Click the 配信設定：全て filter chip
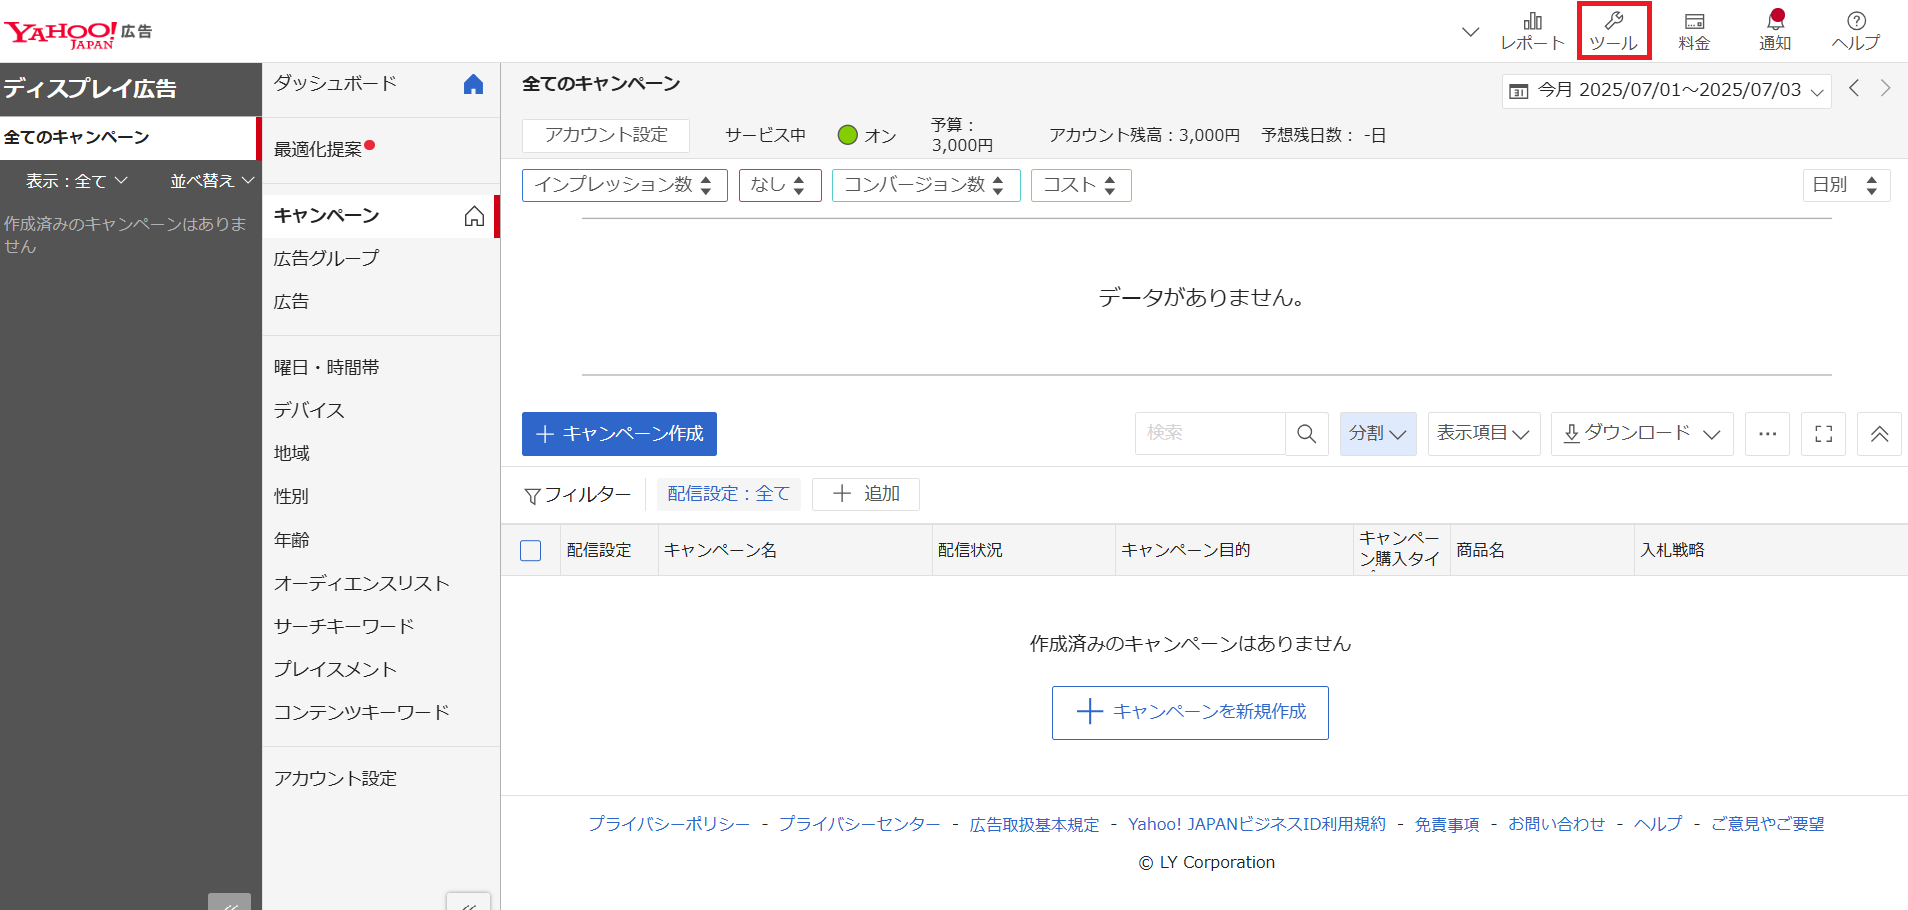 pyautogui.click(x=729, y=494)
